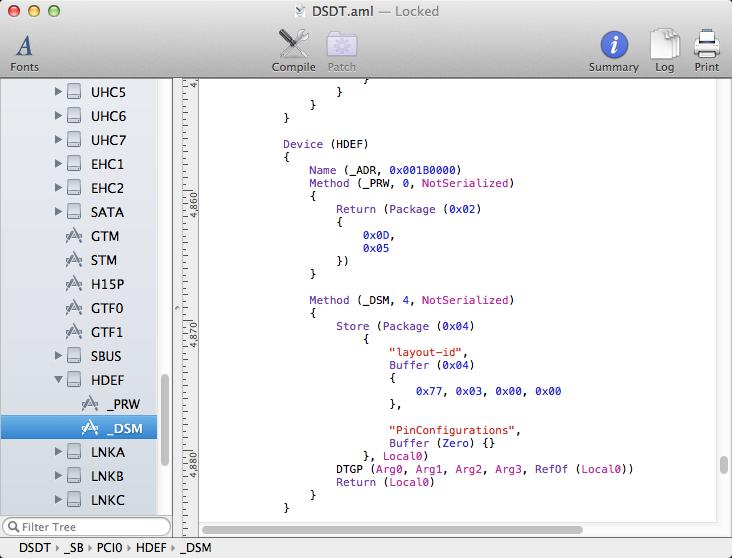732x558 pixels.
Task: Select the _DSM method icon
Action: (90, 428)
